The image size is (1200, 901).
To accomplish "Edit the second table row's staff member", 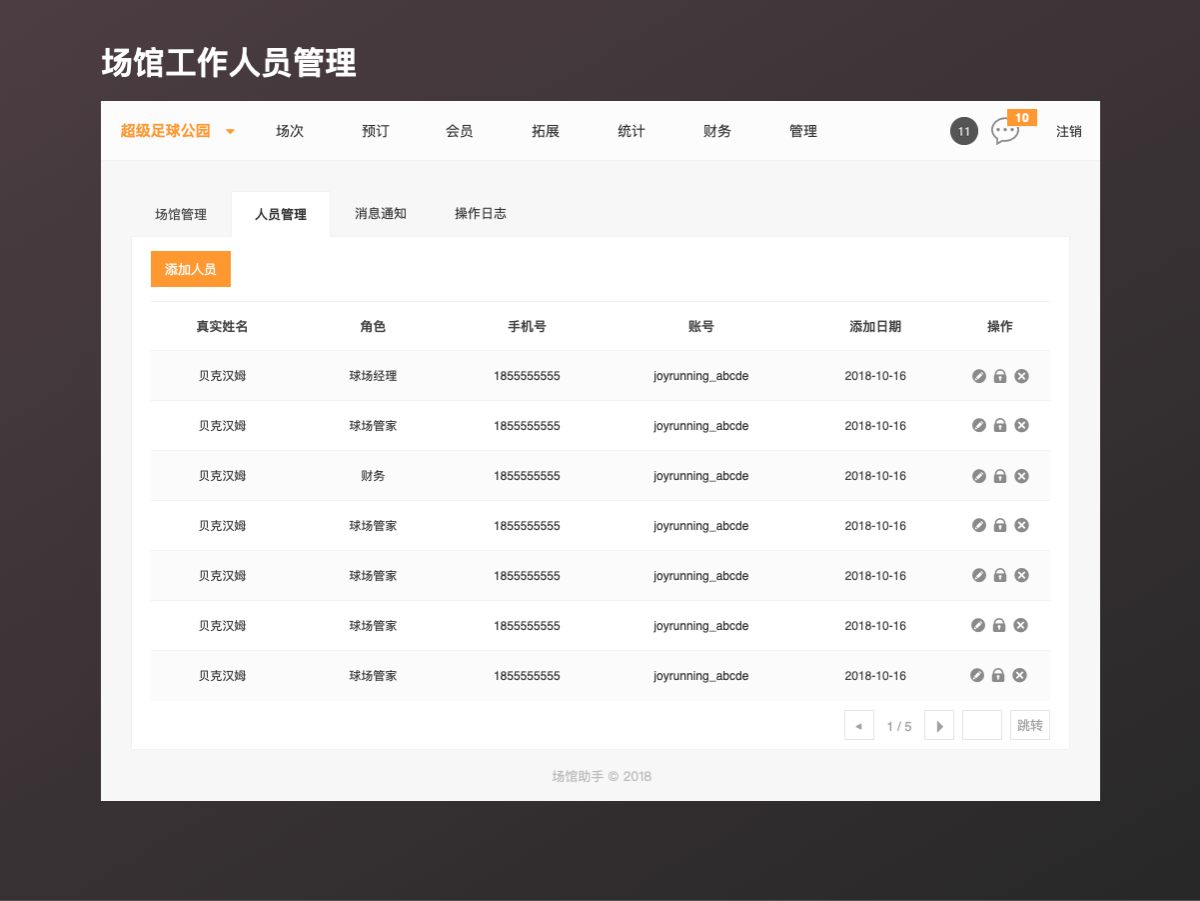I will [979, 425].
